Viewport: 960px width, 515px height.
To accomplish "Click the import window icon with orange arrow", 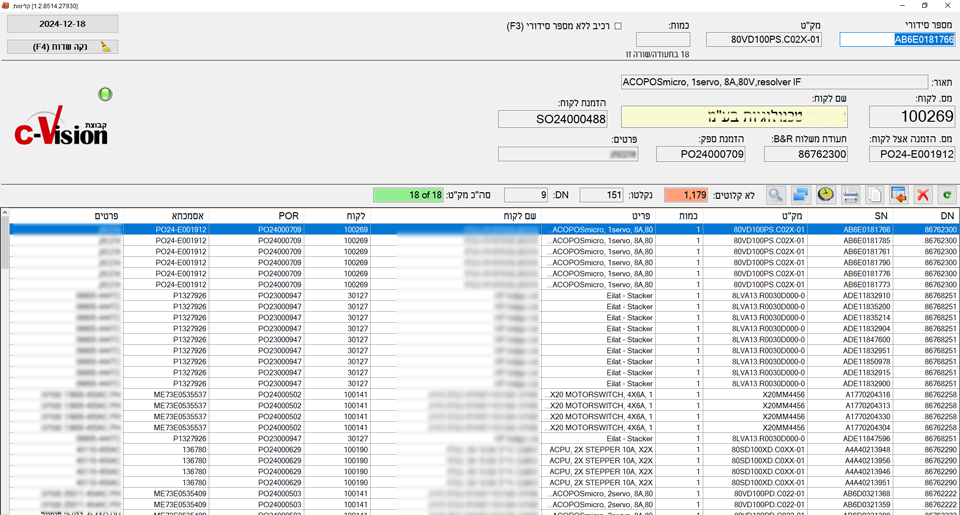I will pyautogui.click(x=899, y=195).
